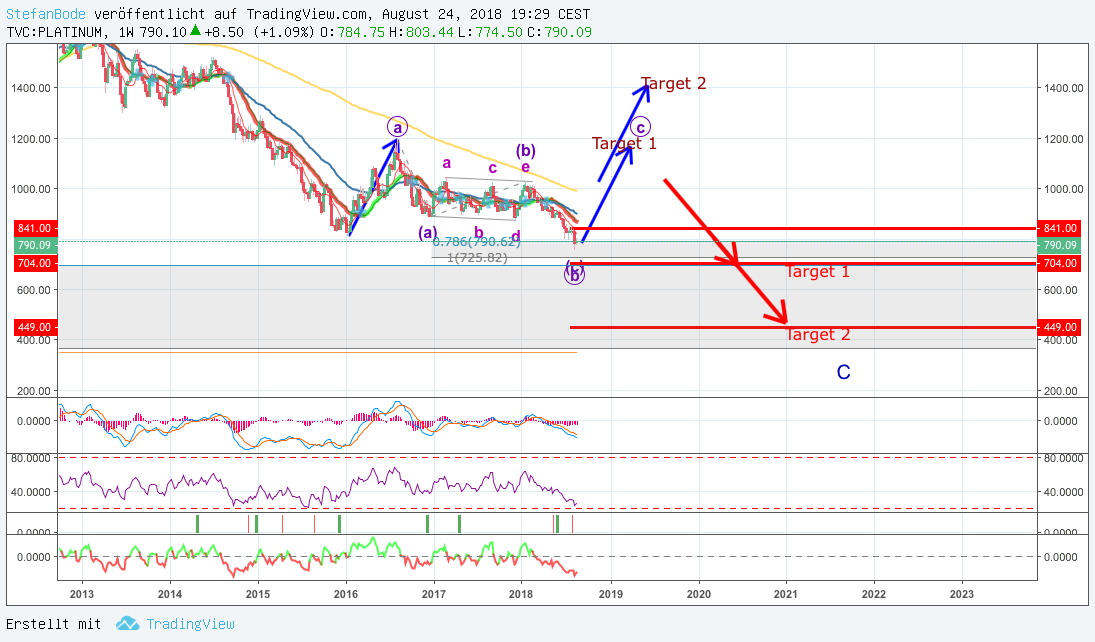Screen dimensions: 1095x642
Task: Click 40.0000 on the right RSI scale
Action: pos(1064,492)
